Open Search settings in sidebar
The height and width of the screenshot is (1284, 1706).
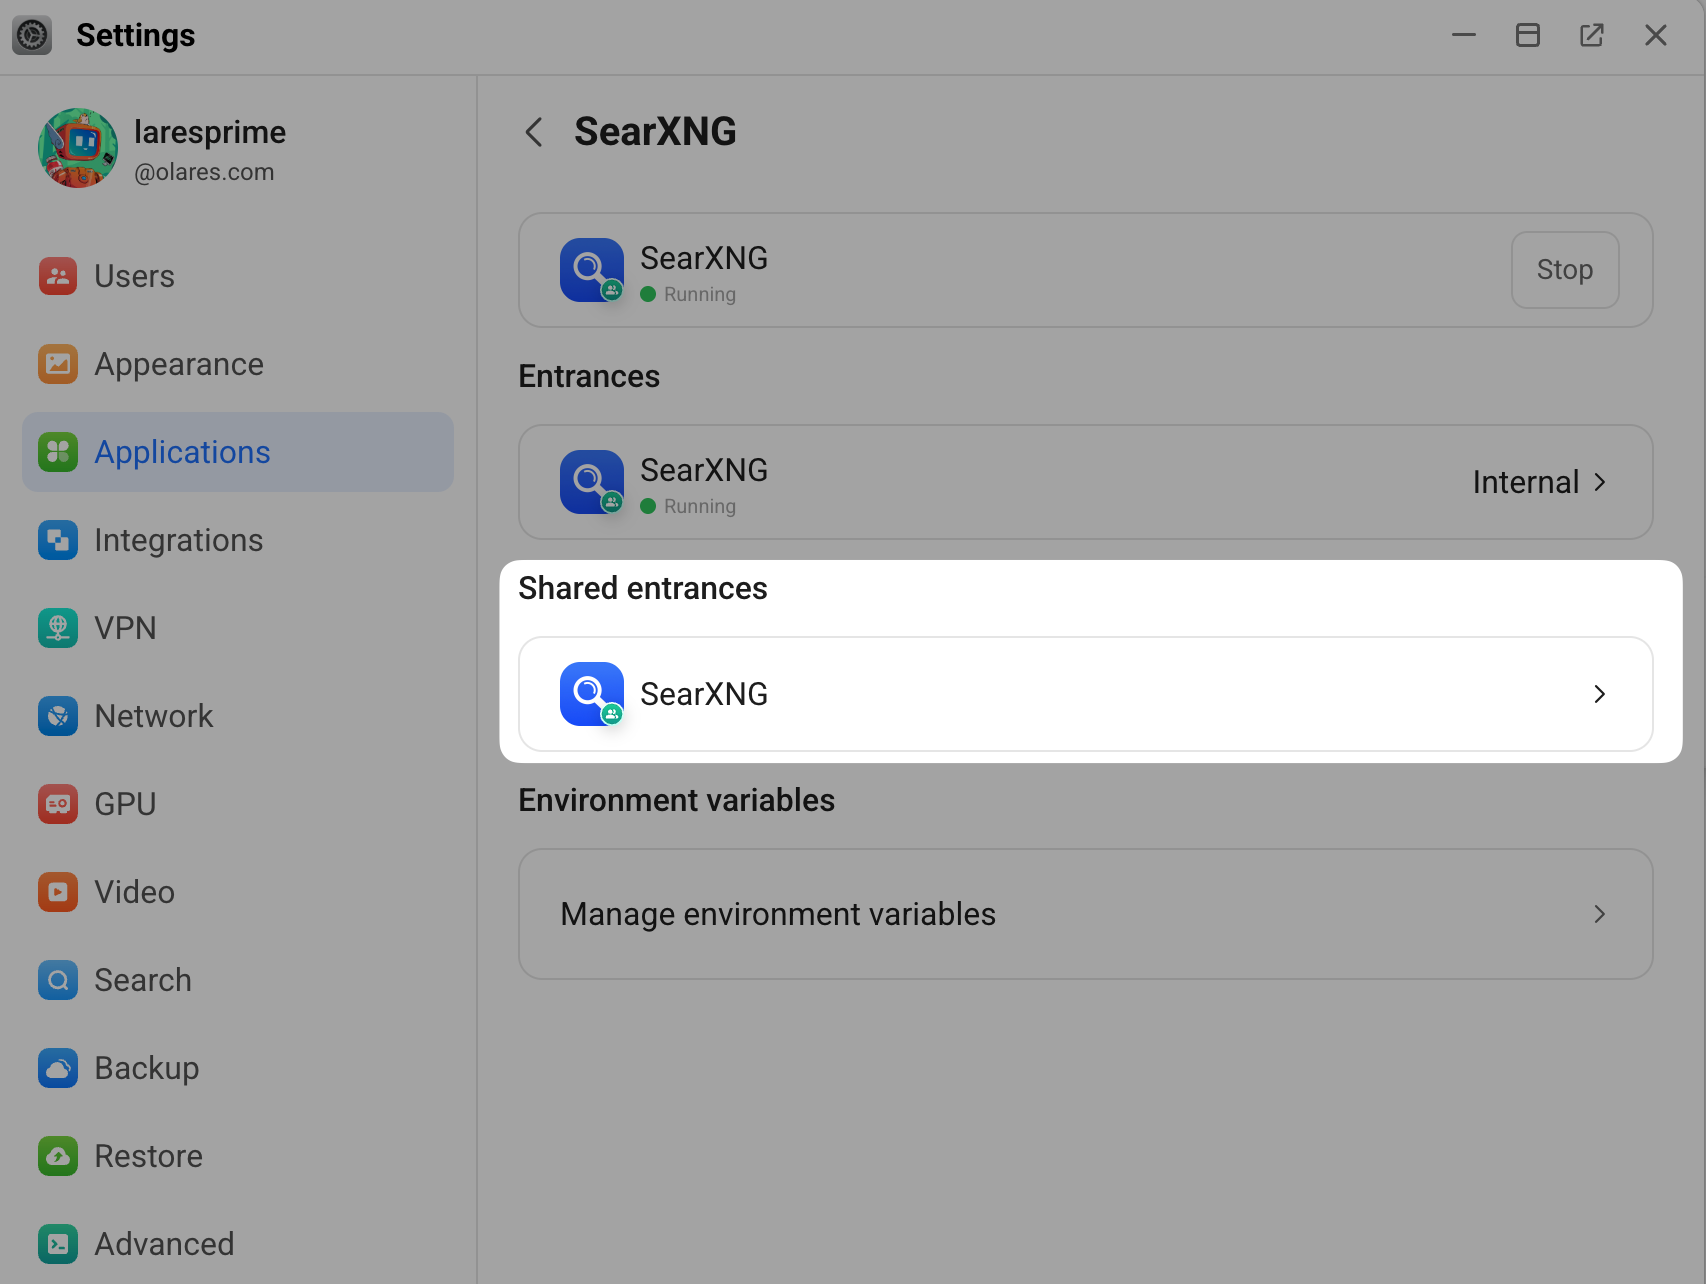click(238, 980)
